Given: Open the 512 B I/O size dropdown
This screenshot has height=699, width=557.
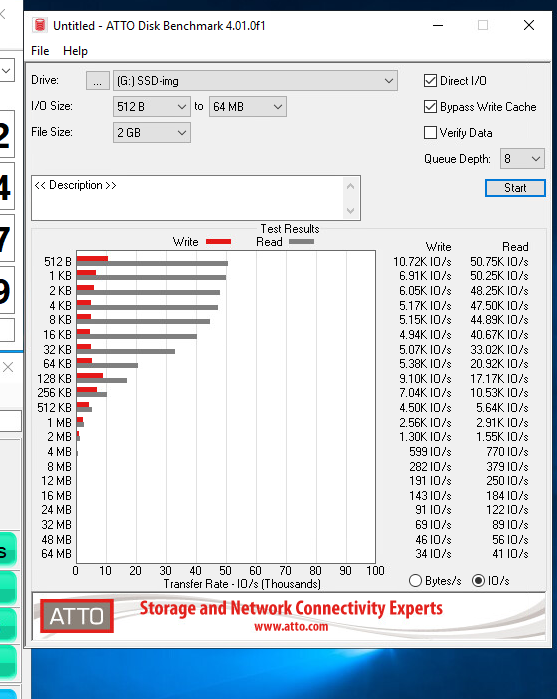Looking at the screenshot, I should point(152,107).
